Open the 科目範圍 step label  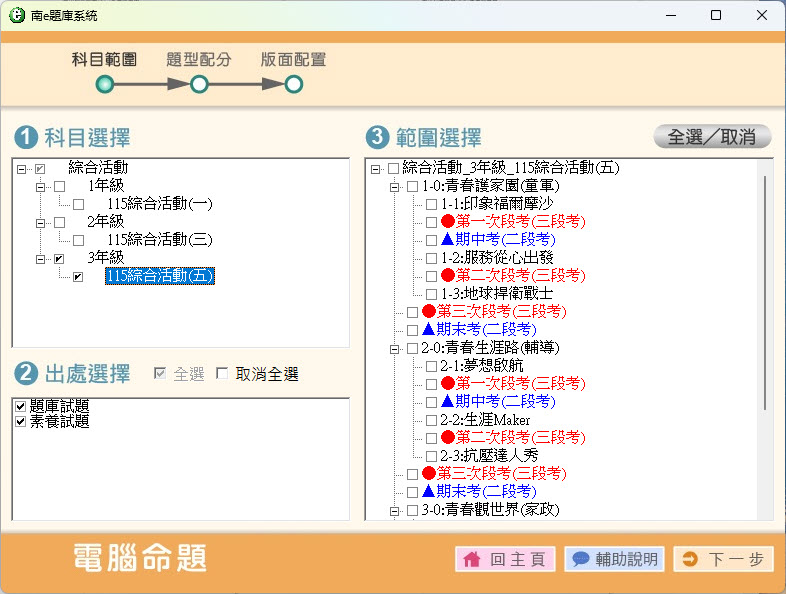coord(104,60)
